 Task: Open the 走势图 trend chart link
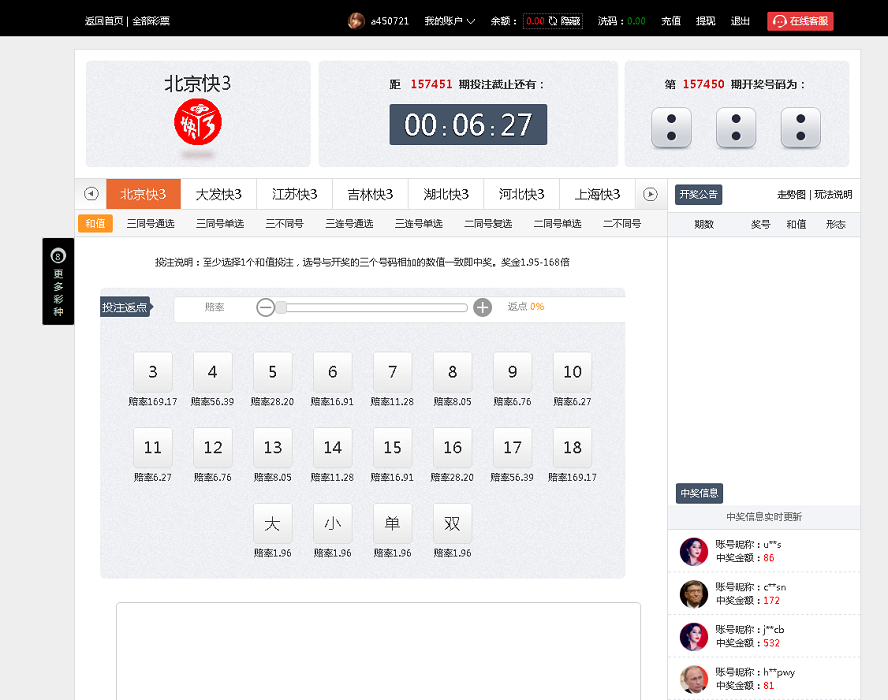[790, 195]
